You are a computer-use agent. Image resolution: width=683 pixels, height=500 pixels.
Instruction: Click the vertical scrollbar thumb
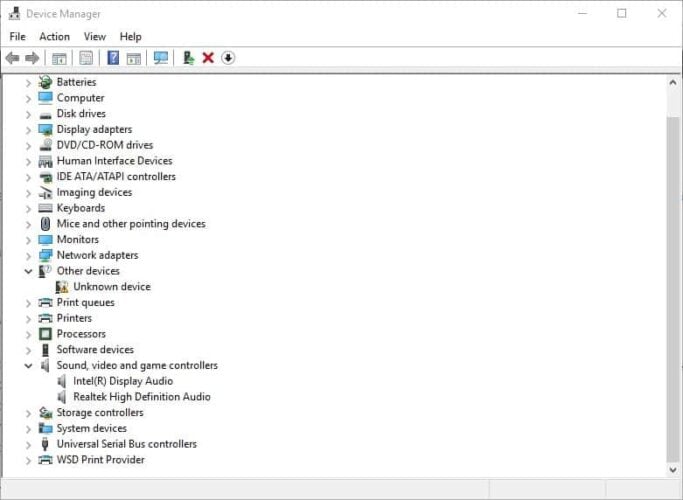click(x=673, y=290)
